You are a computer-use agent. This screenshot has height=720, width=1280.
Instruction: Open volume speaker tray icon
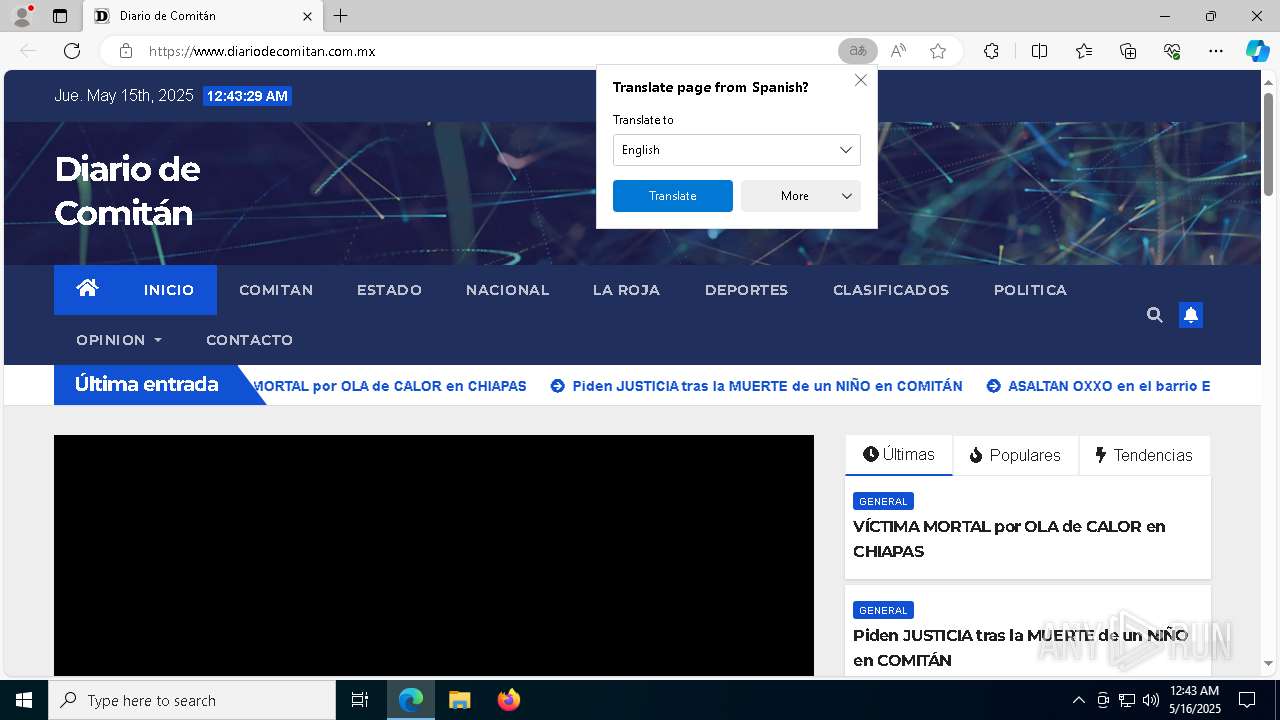[x=1151, y=700]
